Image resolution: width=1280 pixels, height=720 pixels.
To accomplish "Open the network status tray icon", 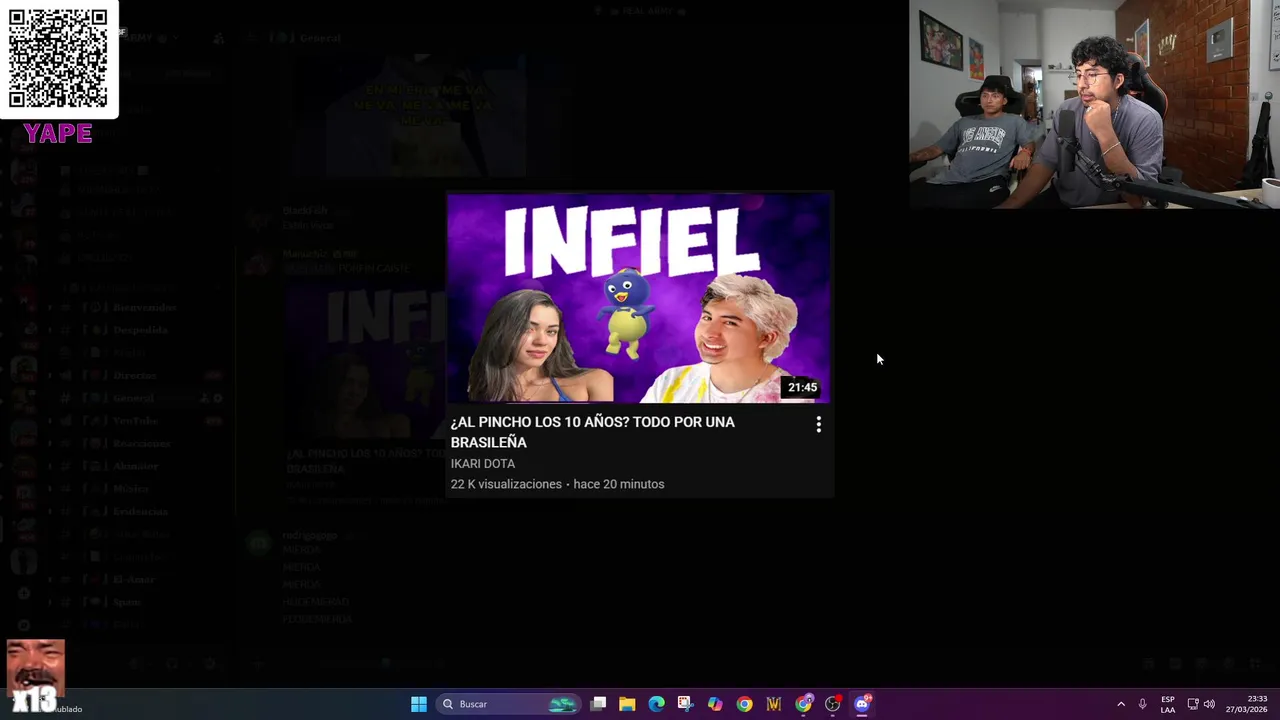I will [1192, 704].
